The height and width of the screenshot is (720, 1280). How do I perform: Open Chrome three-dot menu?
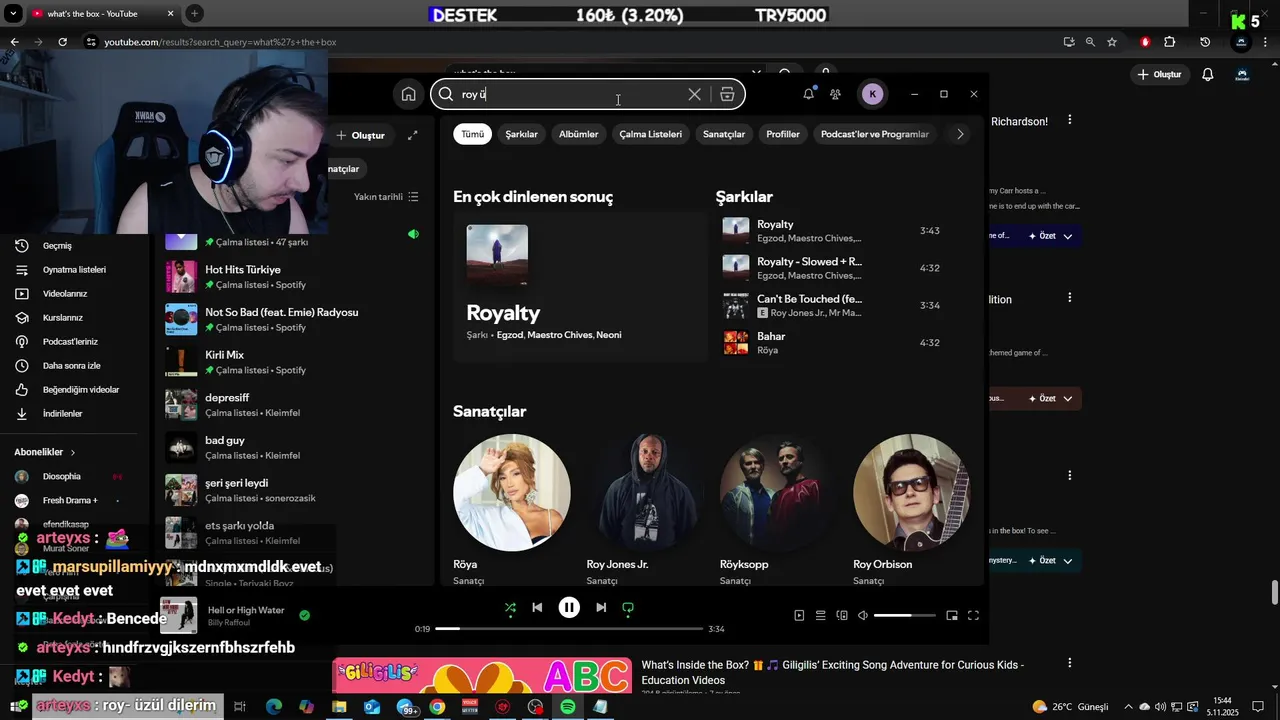1267,42
